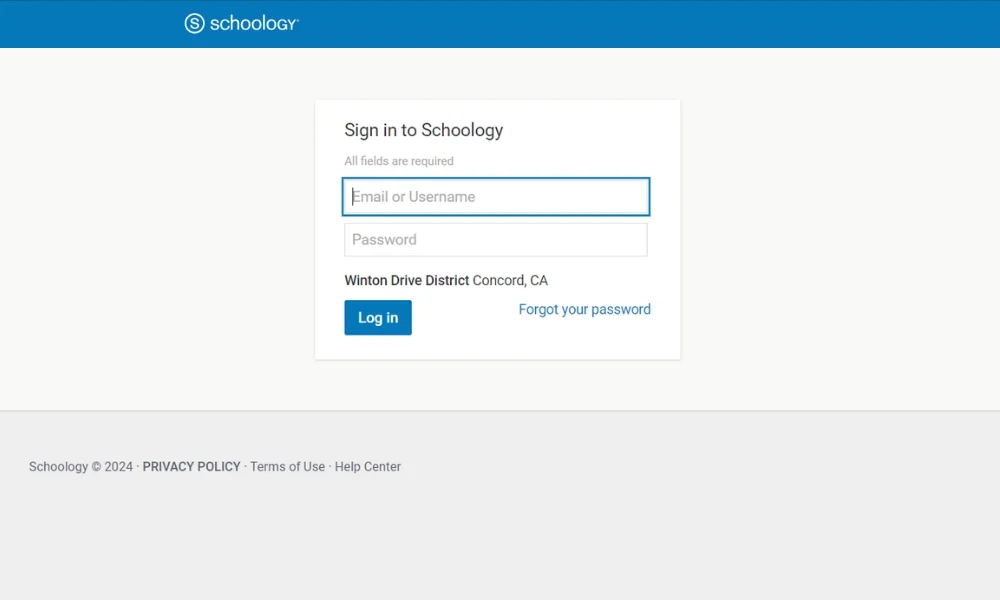Focus the Email or Username field
1000x600 pixels.
[496, 196]
